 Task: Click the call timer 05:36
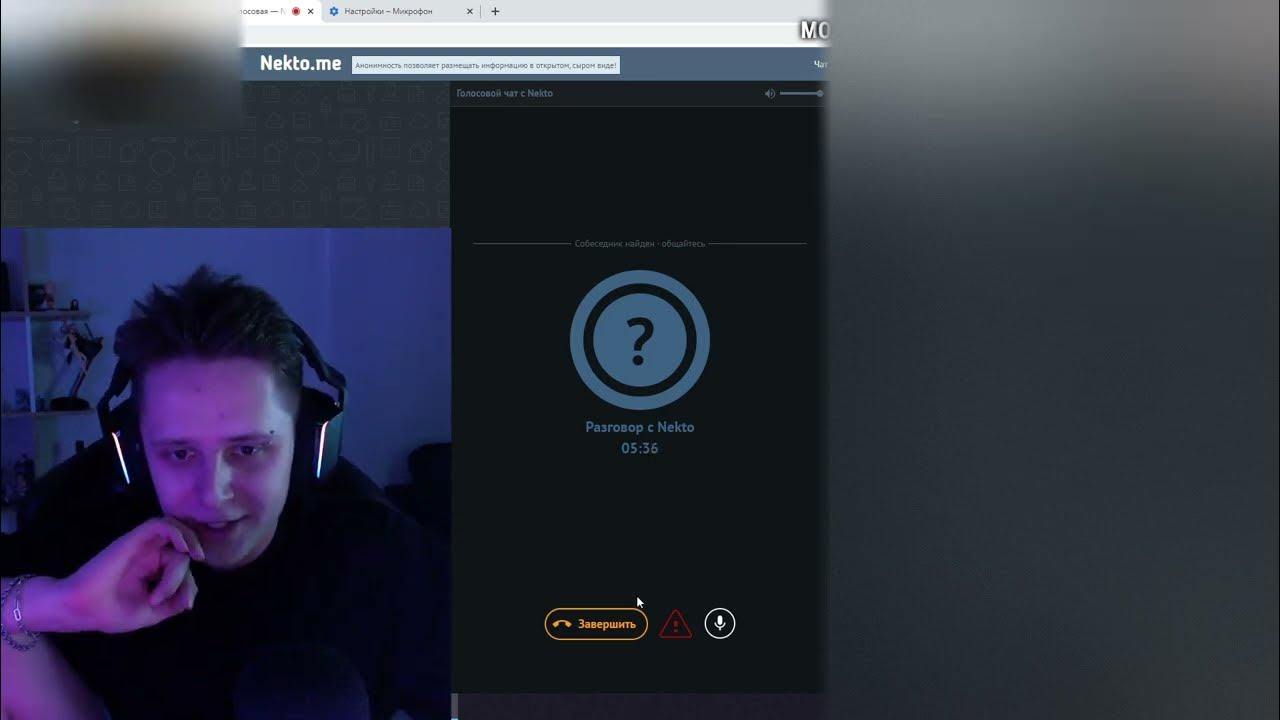click(x=640, y=449)
